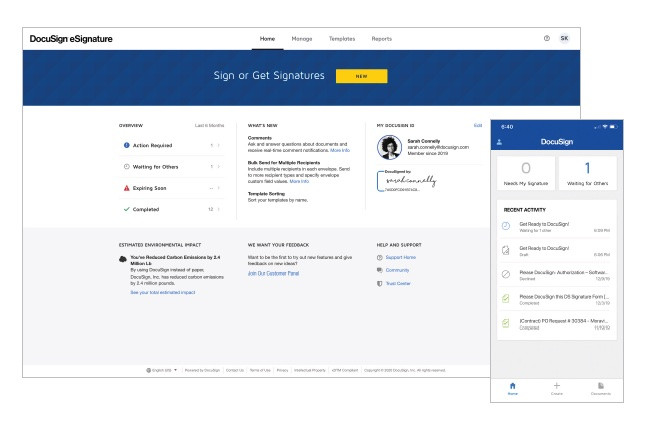
Task: Click Edit next to My DocuSign ID
Action: tap(475, 125)
